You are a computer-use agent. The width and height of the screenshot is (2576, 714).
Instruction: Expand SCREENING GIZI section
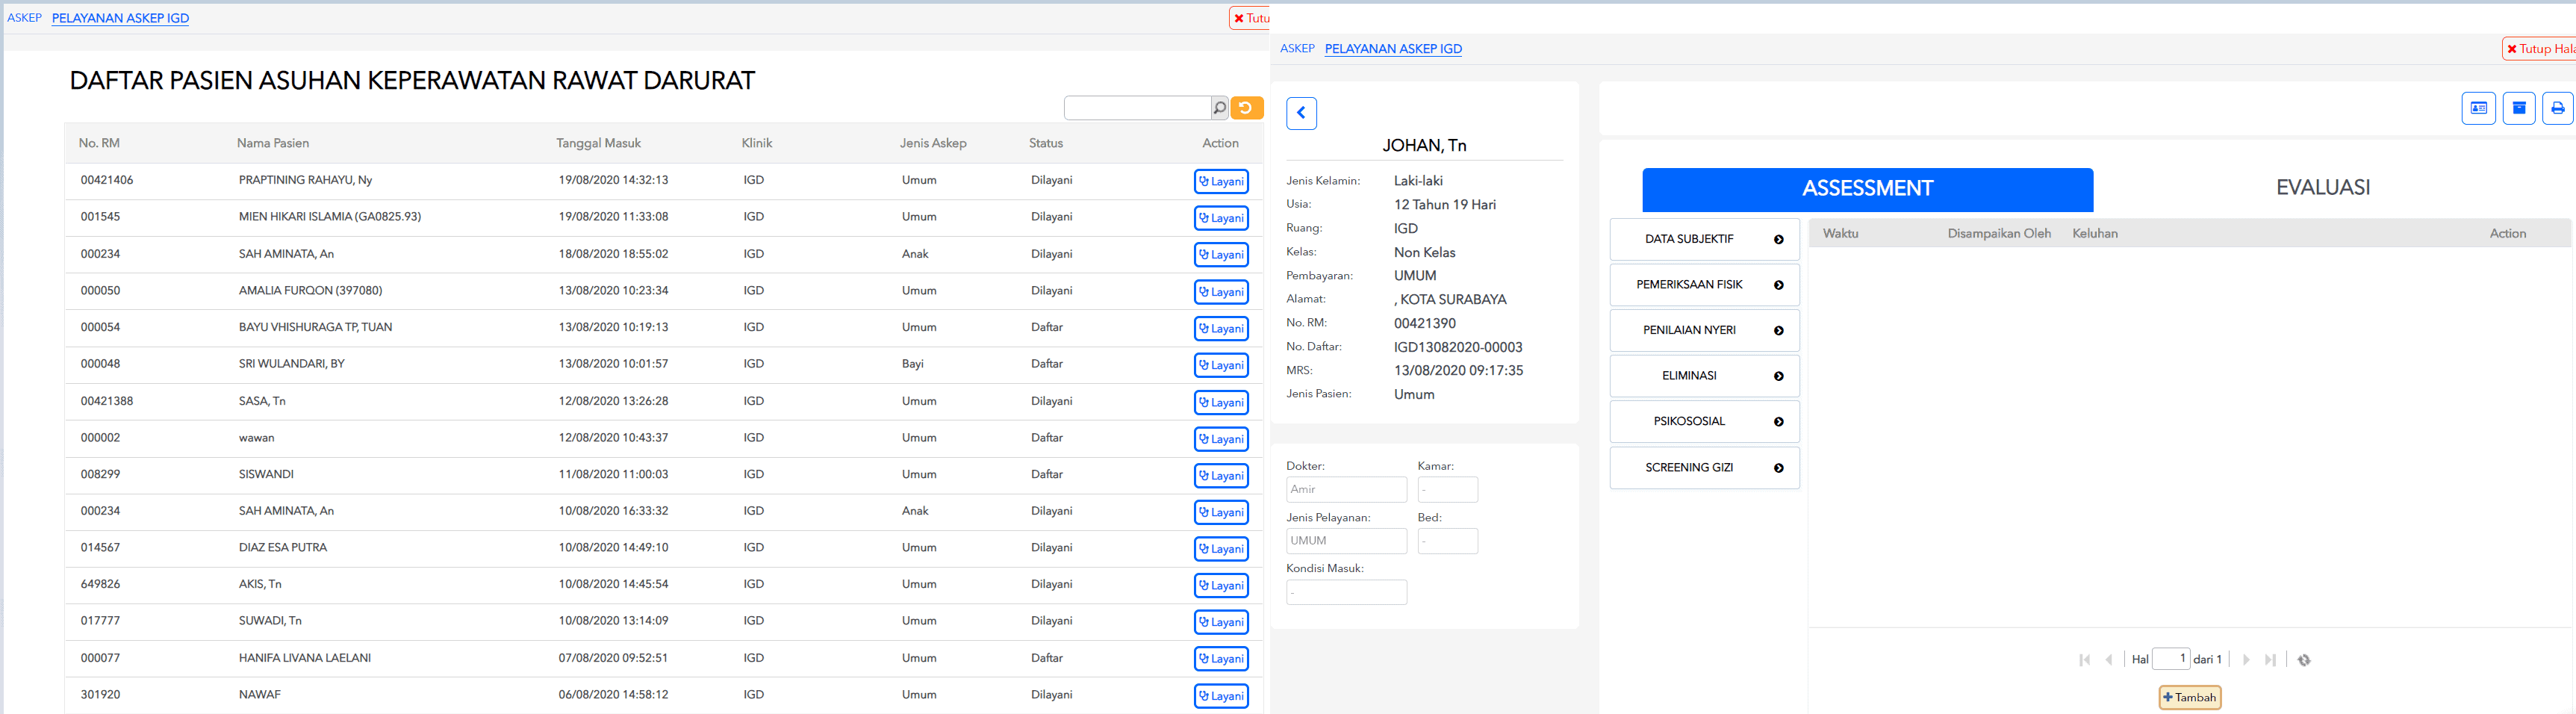click(x=1704, y=467)
